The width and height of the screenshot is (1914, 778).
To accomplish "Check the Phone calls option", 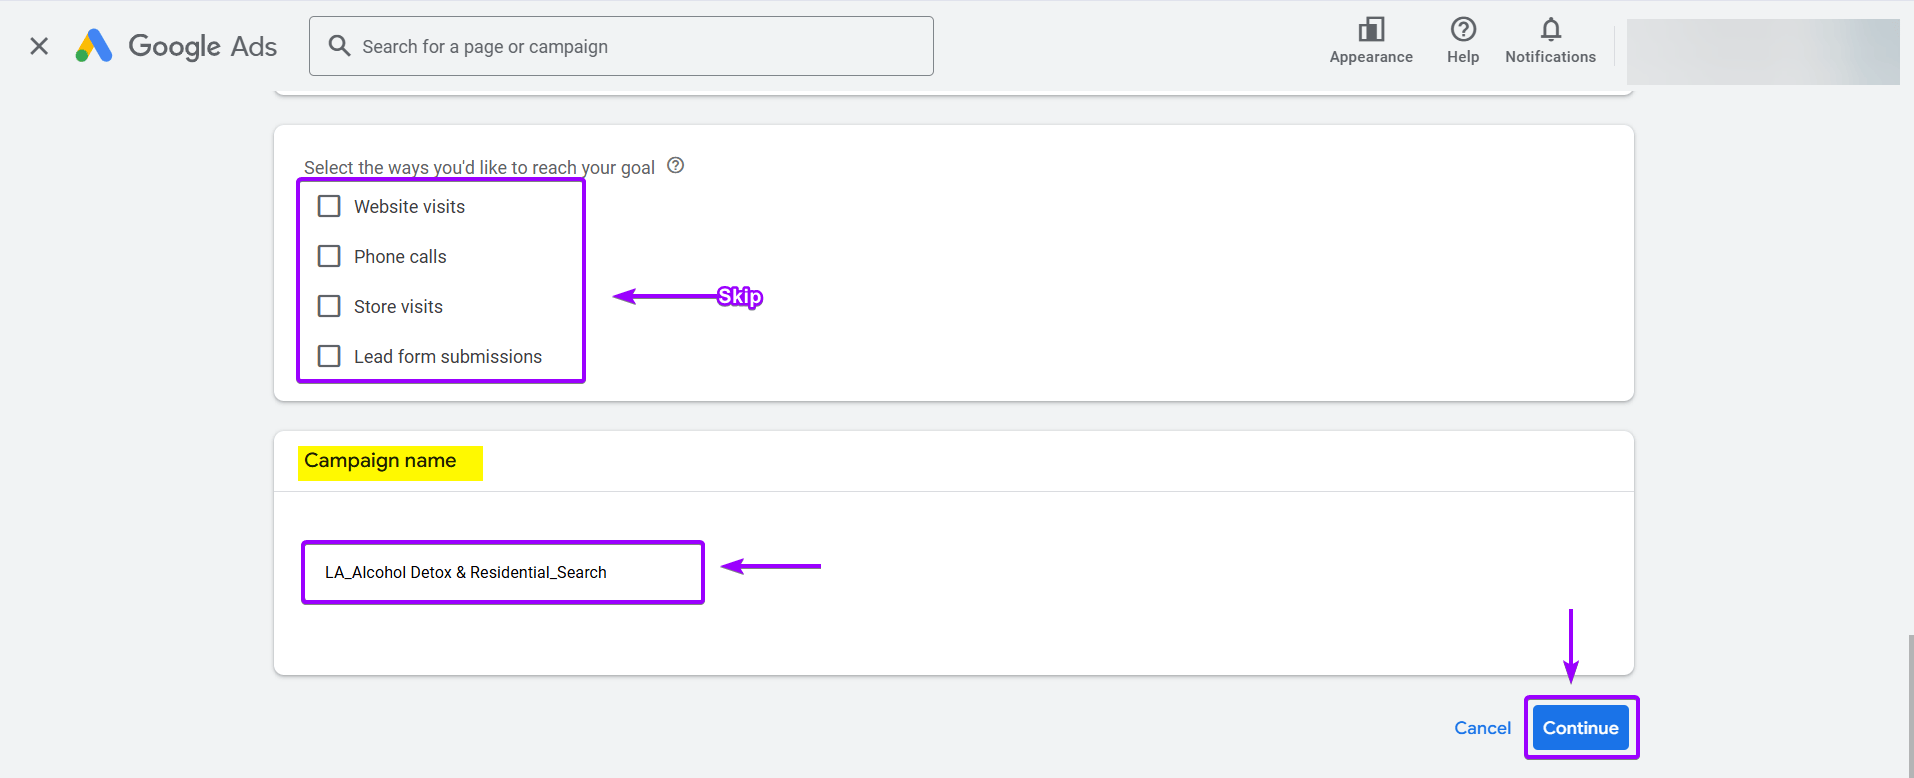I will click(x=329, y=256).
